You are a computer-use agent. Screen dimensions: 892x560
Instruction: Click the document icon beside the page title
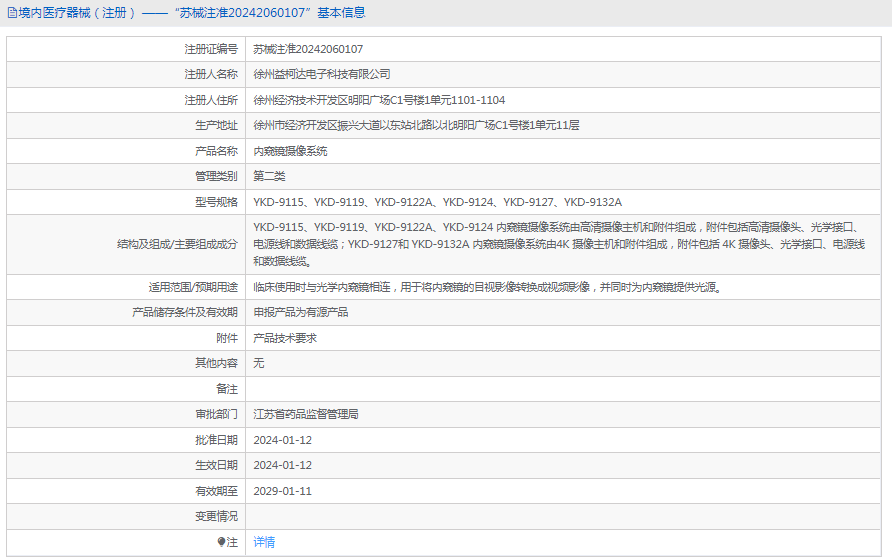(12, 13)
